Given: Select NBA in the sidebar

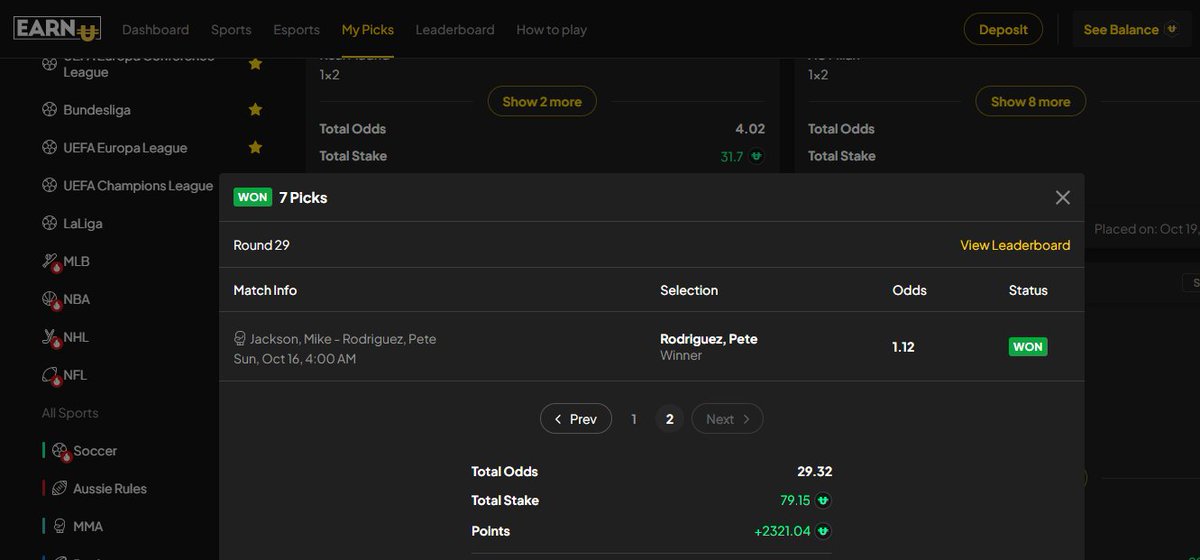Looking at the screenshot, I should click(x=76, y=300).
